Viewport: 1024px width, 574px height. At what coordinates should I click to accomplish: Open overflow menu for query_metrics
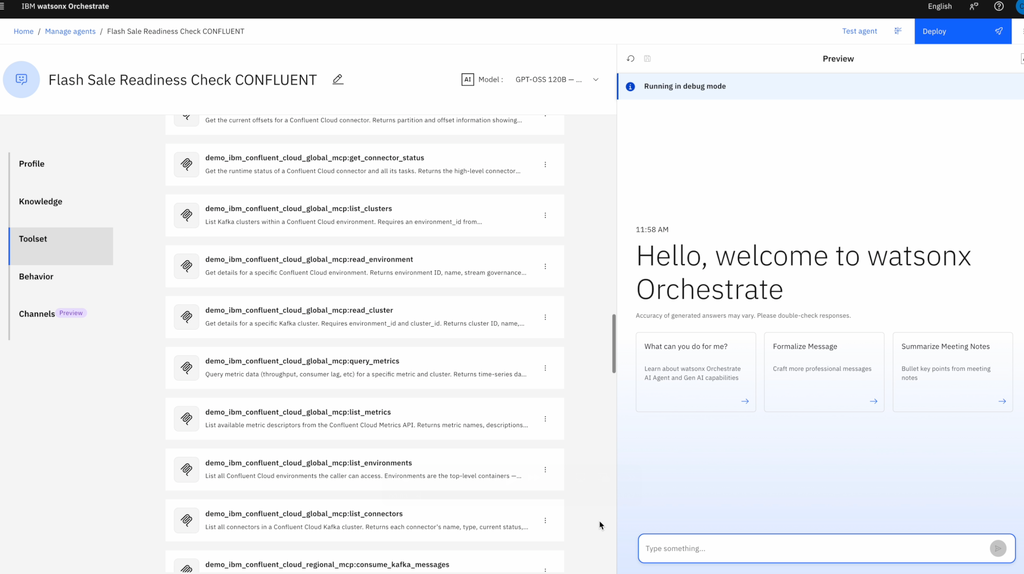click(545, 368)
